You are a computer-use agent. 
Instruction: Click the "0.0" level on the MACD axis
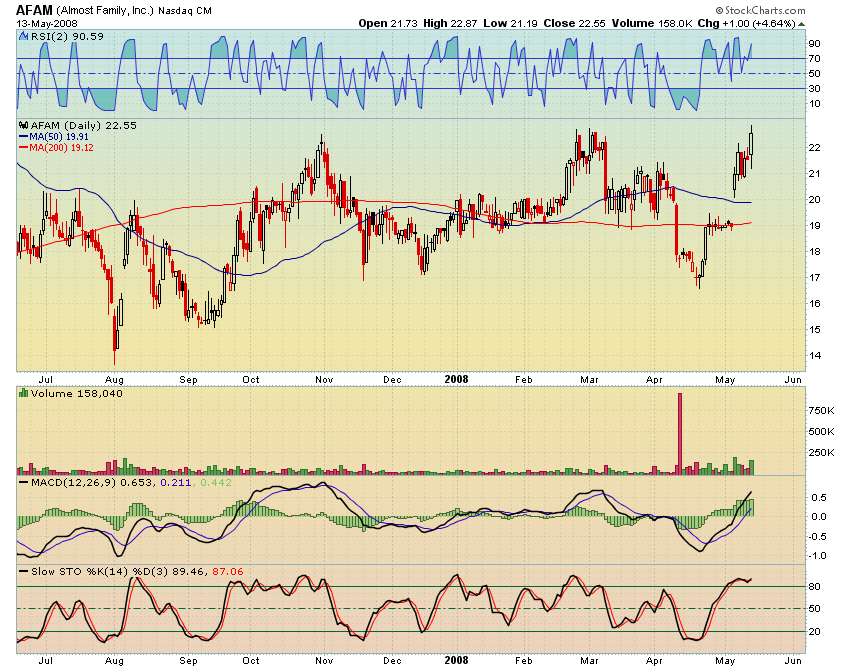tap(819, 517)
